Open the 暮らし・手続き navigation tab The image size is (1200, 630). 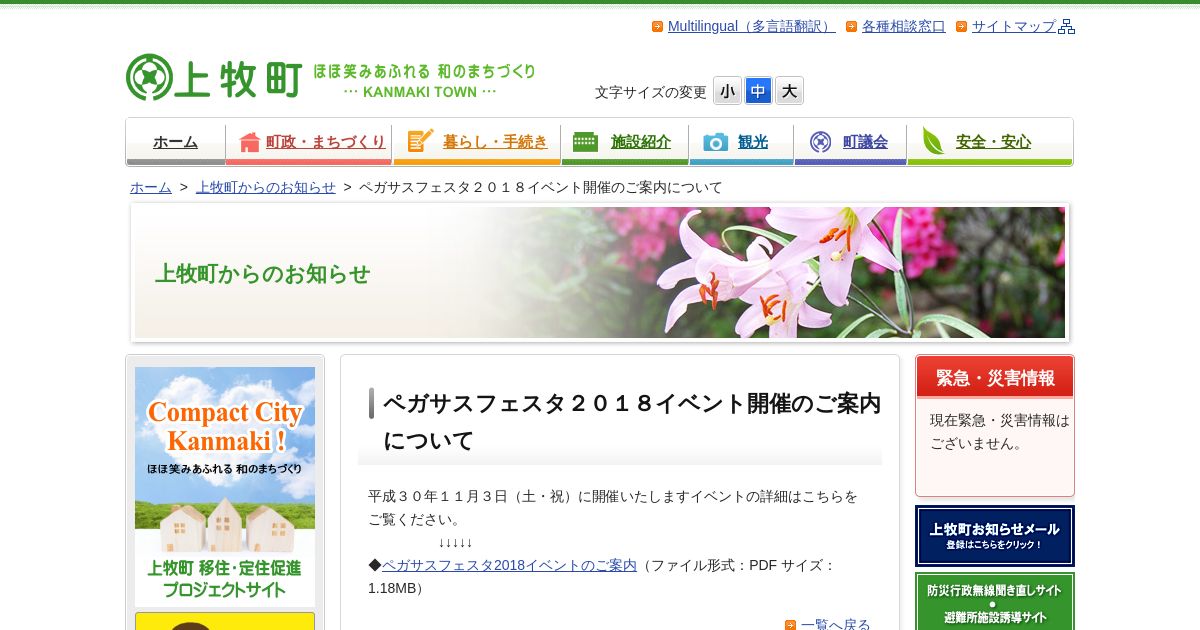click(x=477, y=142)
